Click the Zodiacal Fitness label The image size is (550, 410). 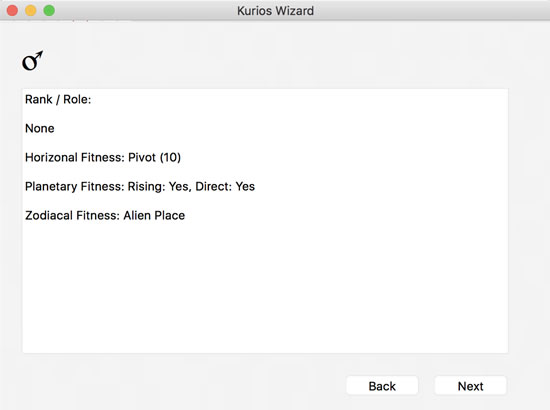(x=72, y=215)
